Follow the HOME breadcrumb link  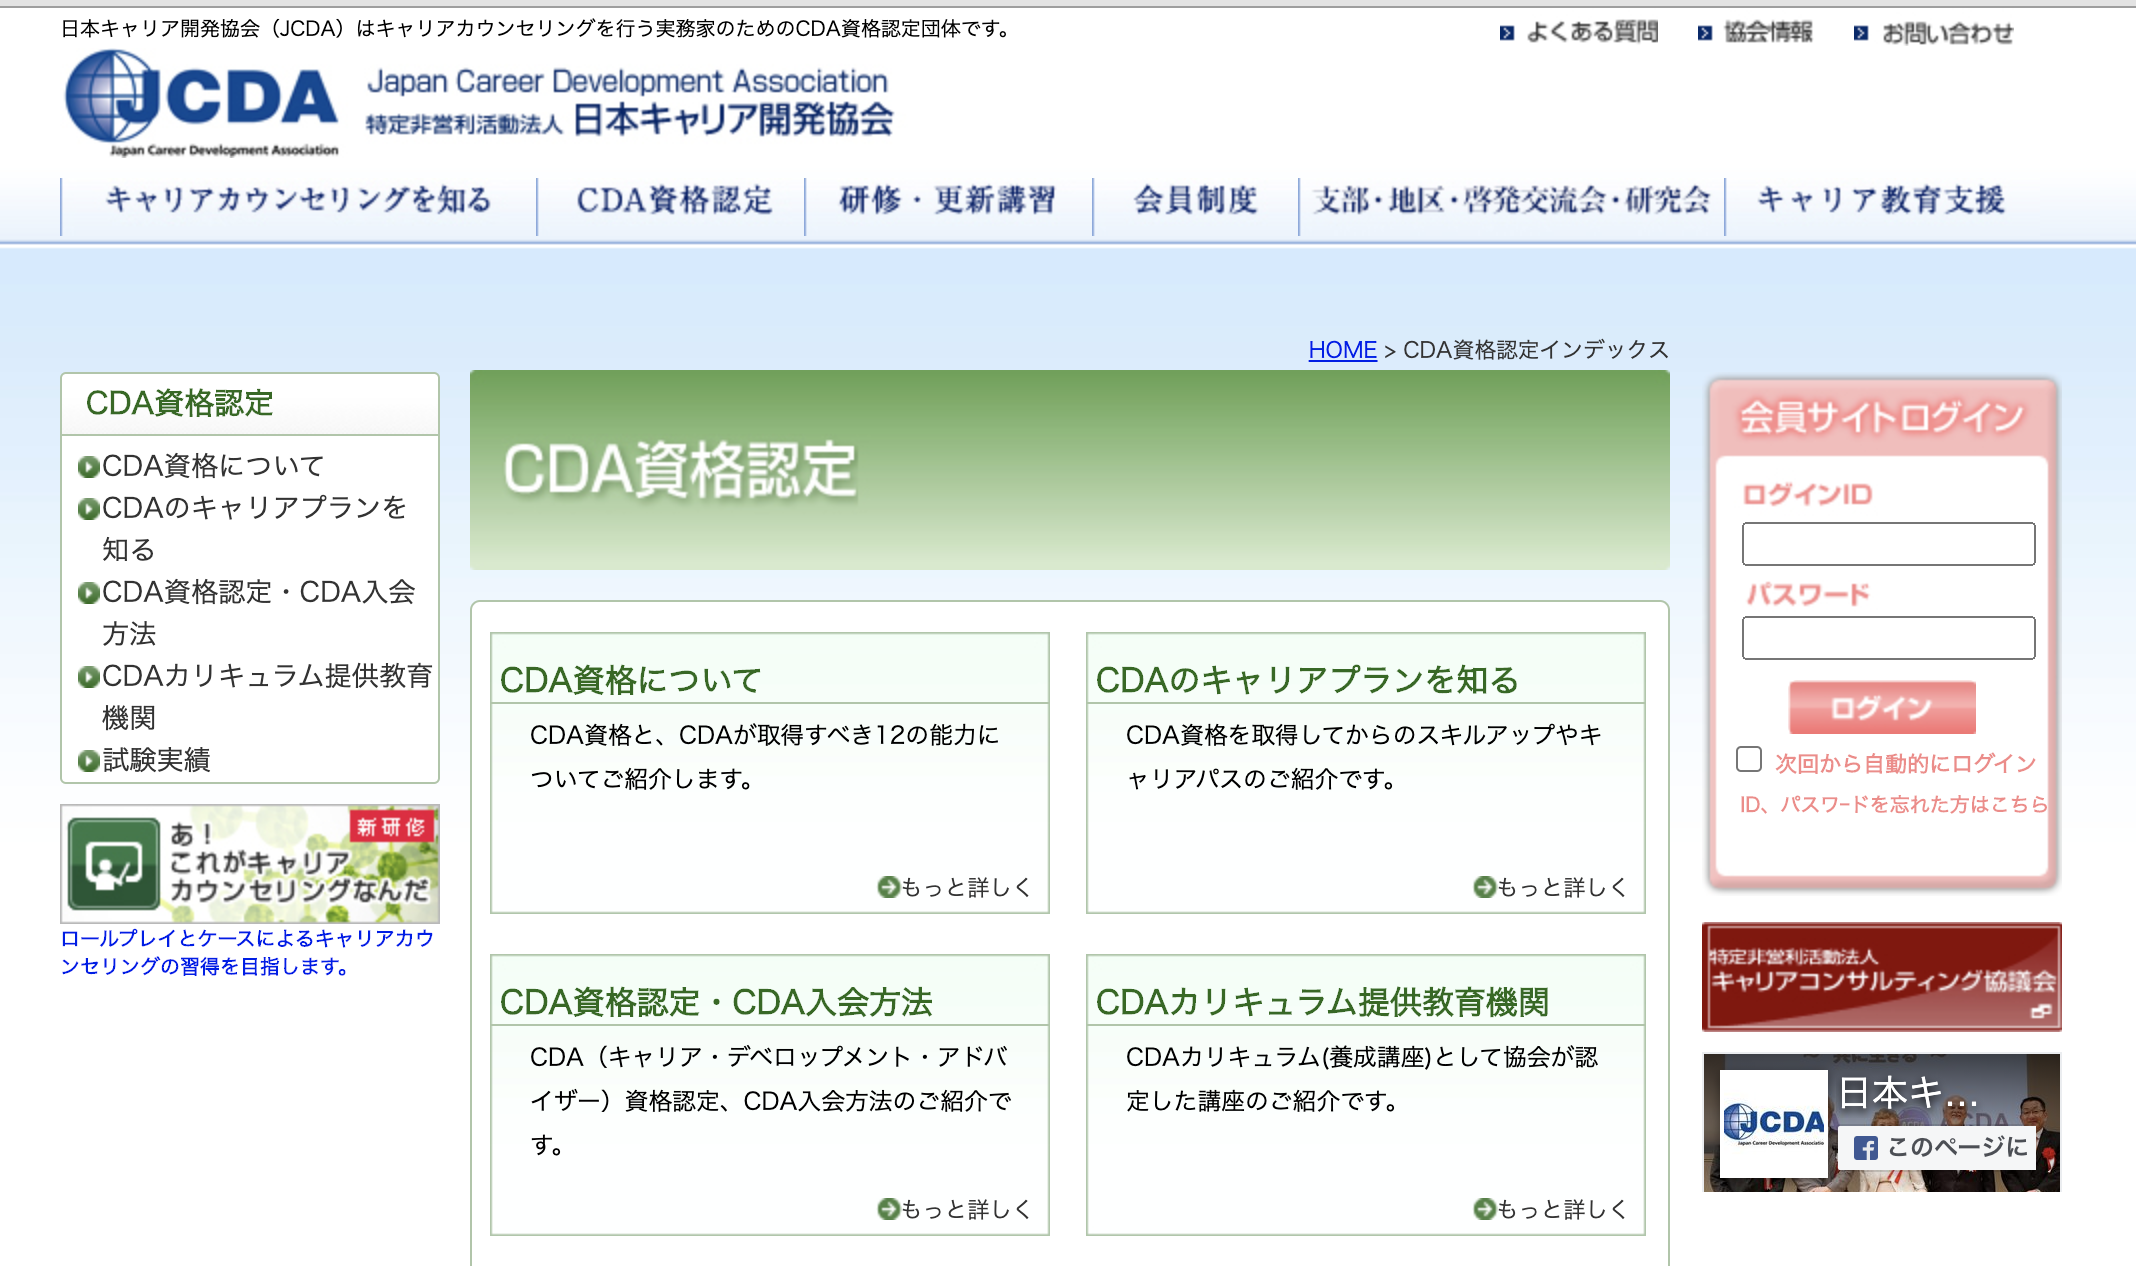click(1342, 350)
